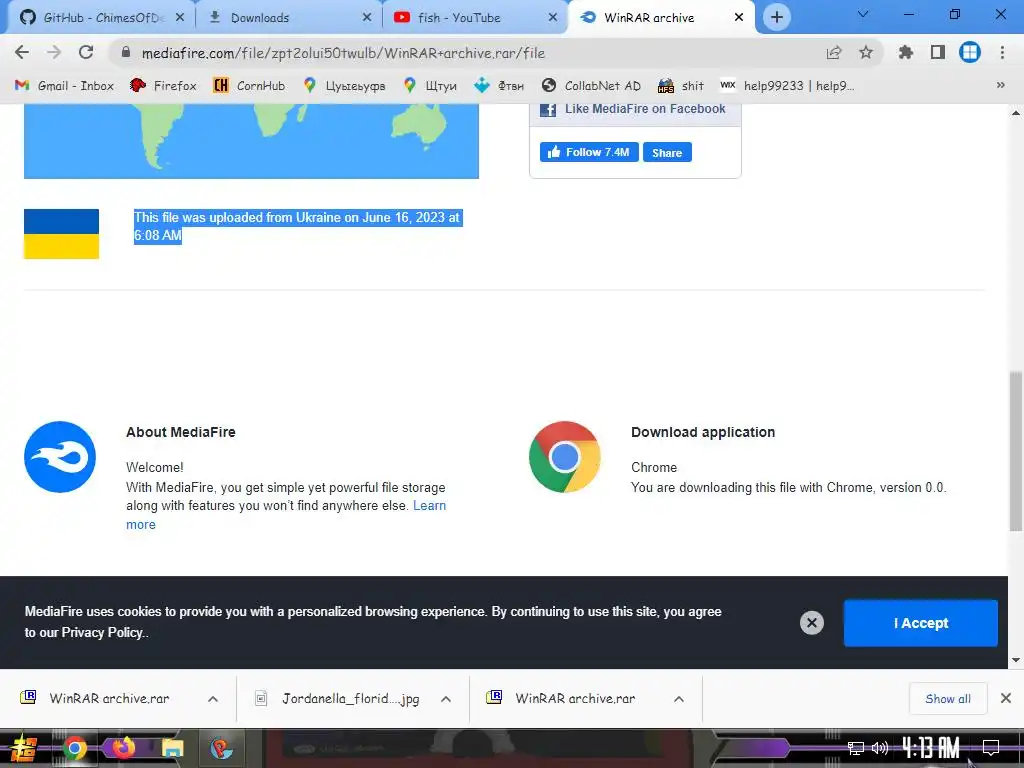This screenshot has width=1024, height=768.
Task: Open Gmail - Inbox bookmark
Action: click(x=64, y=86)
